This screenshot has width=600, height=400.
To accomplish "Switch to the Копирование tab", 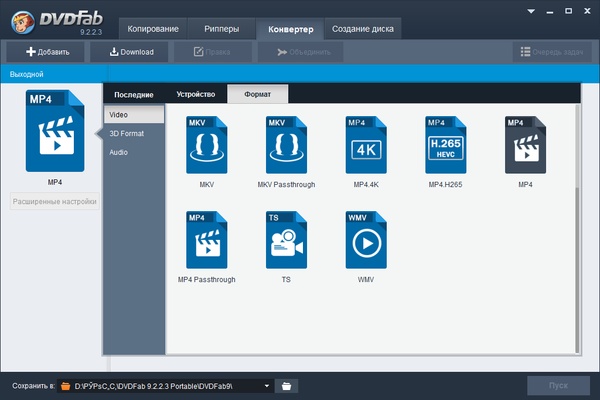I will click(153, 29).
